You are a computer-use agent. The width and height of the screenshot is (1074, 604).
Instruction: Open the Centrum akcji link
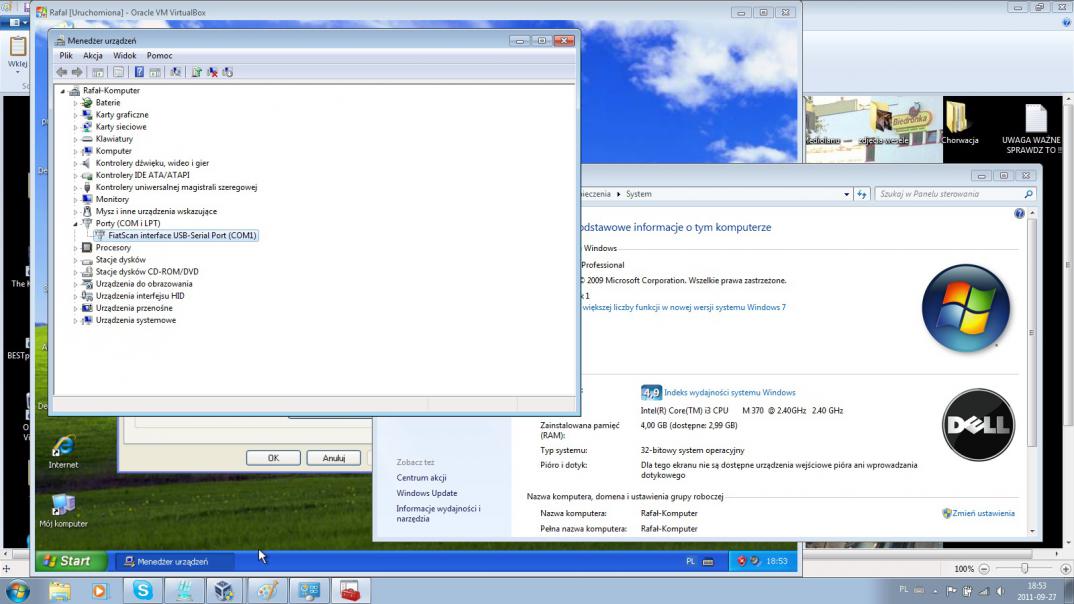[x=421, y=477]
